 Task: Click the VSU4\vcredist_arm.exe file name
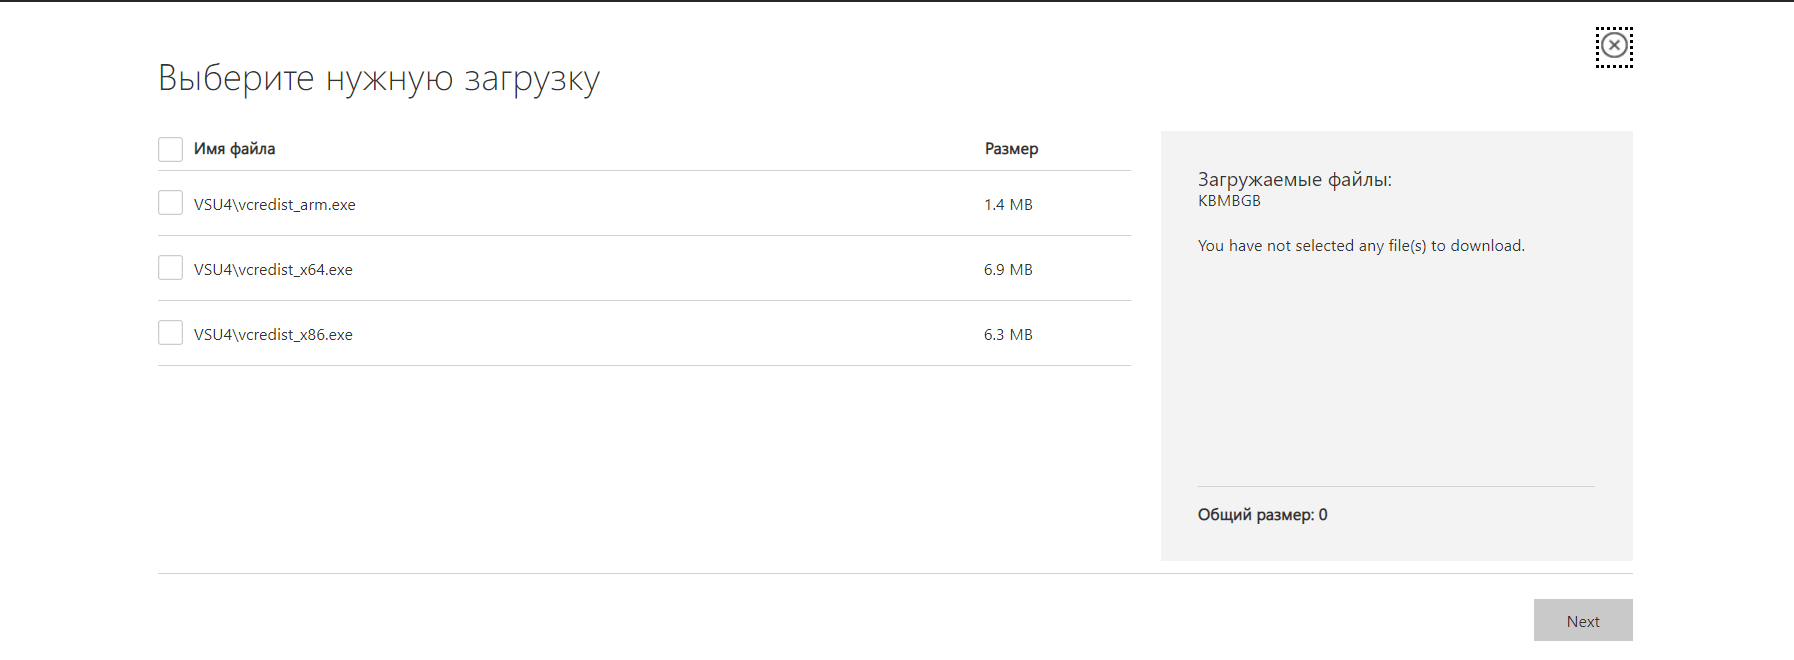tap(275, 205)
